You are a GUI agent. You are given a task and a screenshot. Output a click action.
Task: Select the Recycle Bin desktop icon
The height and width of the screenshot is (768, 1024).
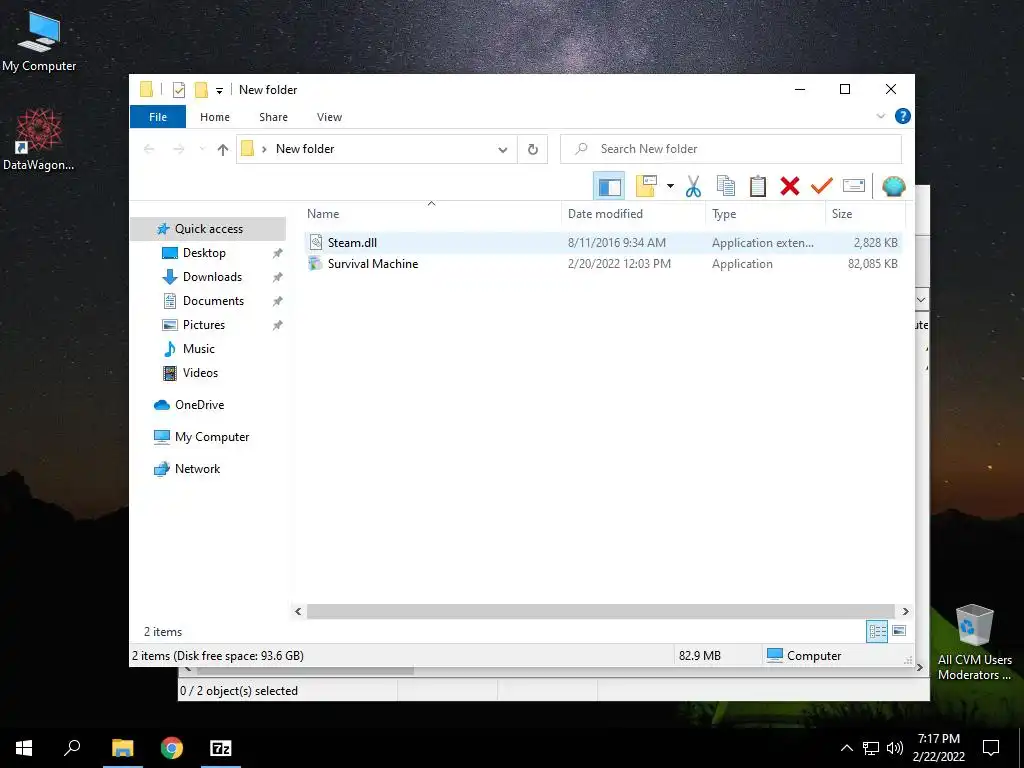974,643
